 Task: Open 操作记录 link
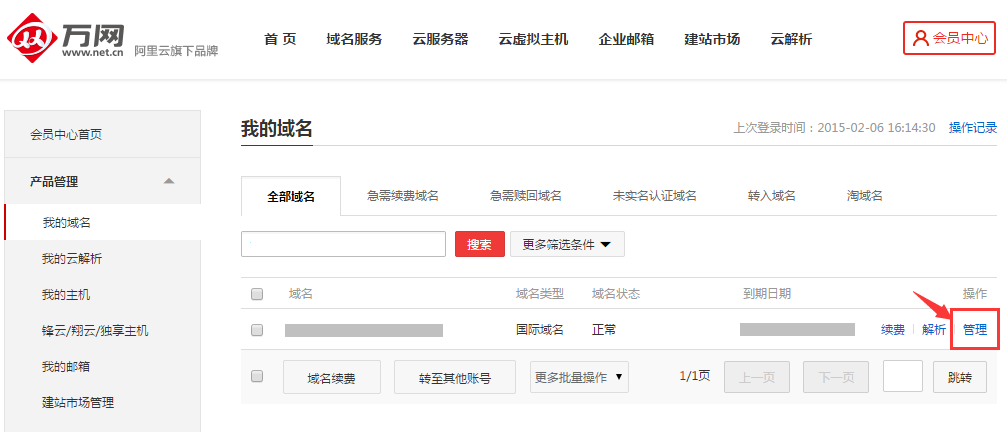coord(972,128)
